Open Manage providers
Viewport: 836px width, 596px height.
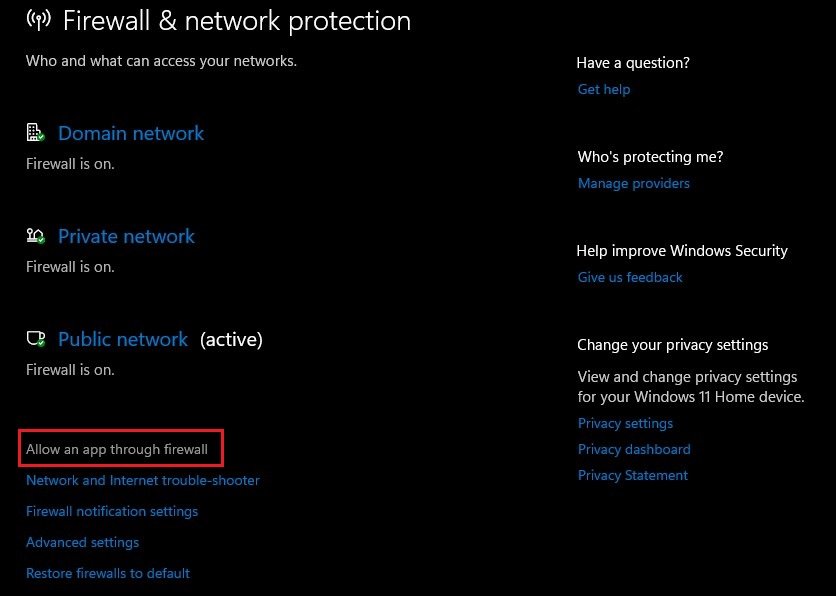pyautogui.click(x=634, y=183)
